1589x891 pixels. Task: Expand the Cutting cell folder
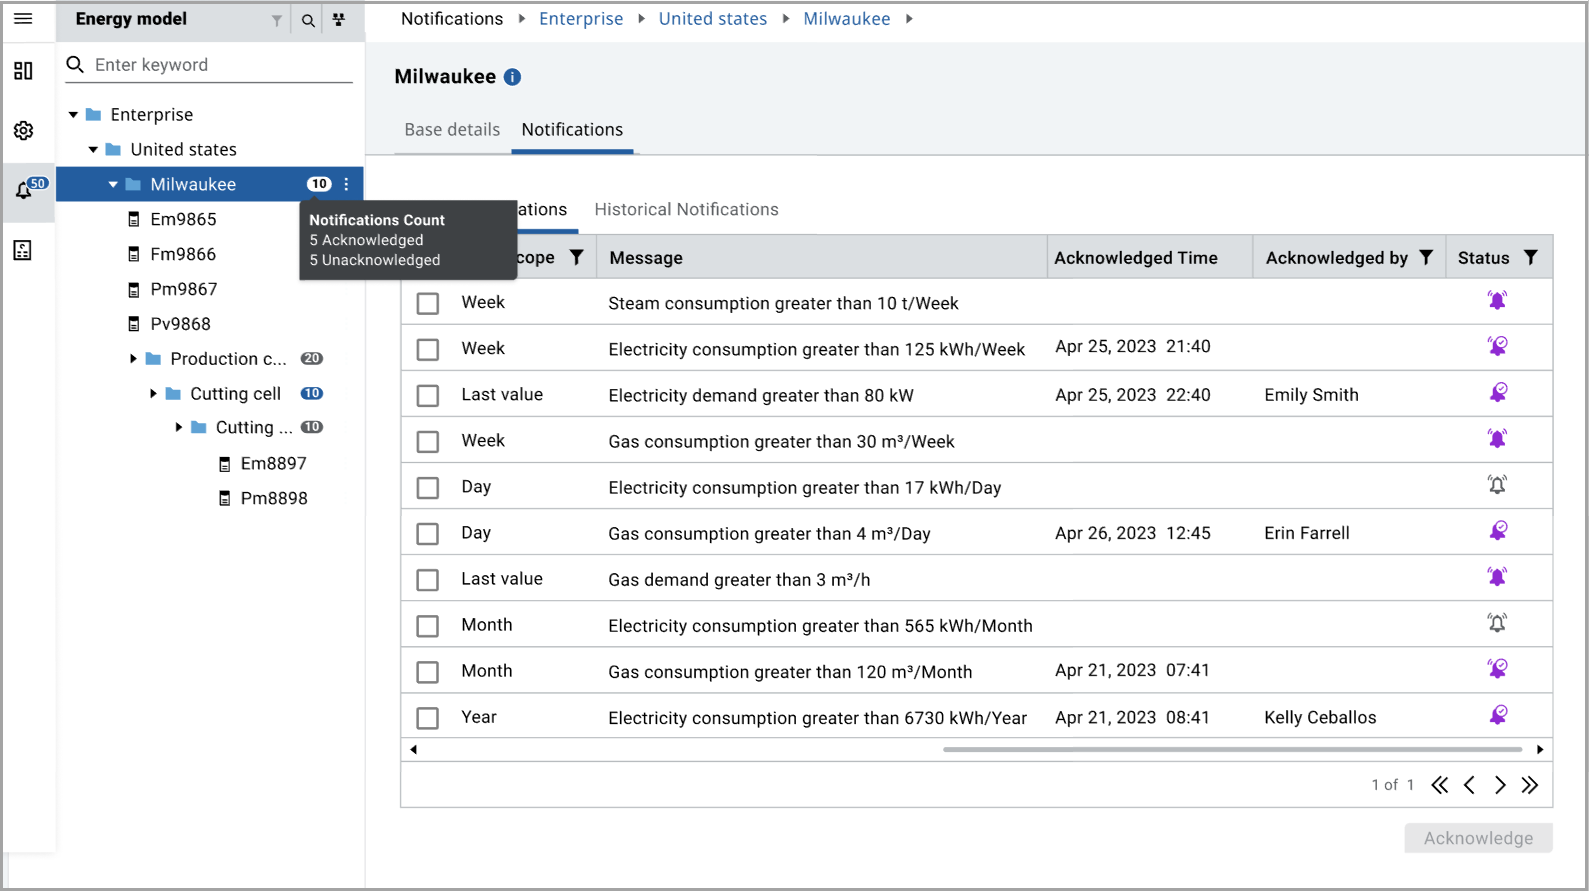(153, 394)
